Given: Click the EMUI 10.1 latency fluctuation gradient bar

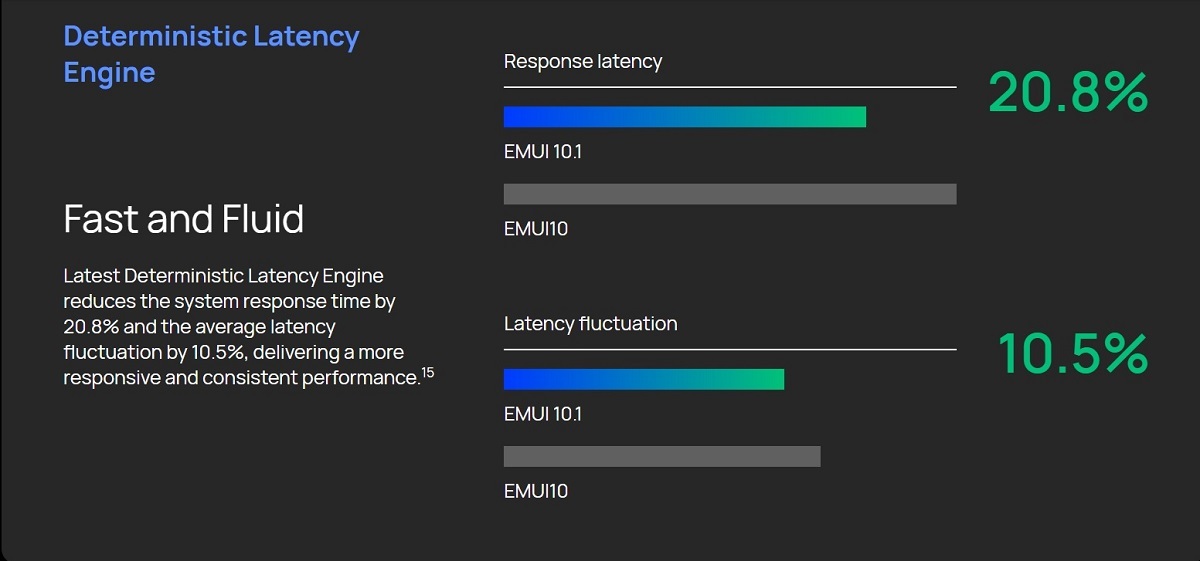Looking at the screenshot, I should coord(644,379).
